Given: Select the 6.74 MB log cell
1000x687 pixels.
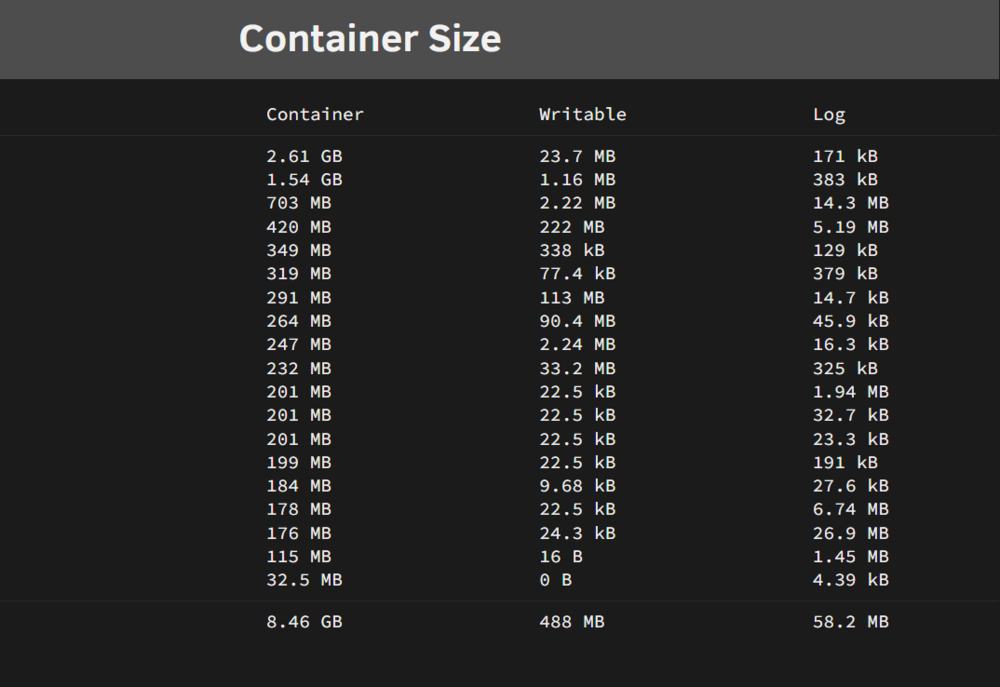Looking at the screenshot, I should pyautogui.click(x=850, y=509).
